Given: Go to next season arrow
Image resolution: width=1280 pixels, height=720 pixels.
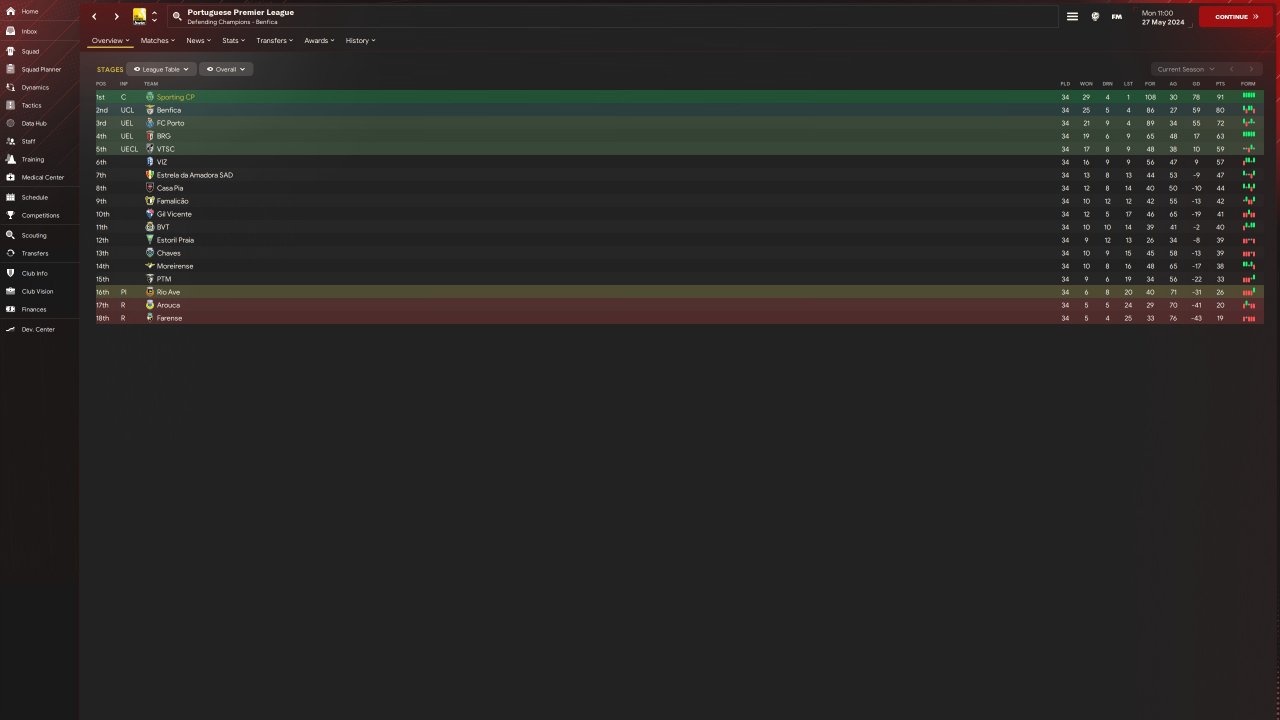Looking at the screenshot, I should click(1250, 69).
